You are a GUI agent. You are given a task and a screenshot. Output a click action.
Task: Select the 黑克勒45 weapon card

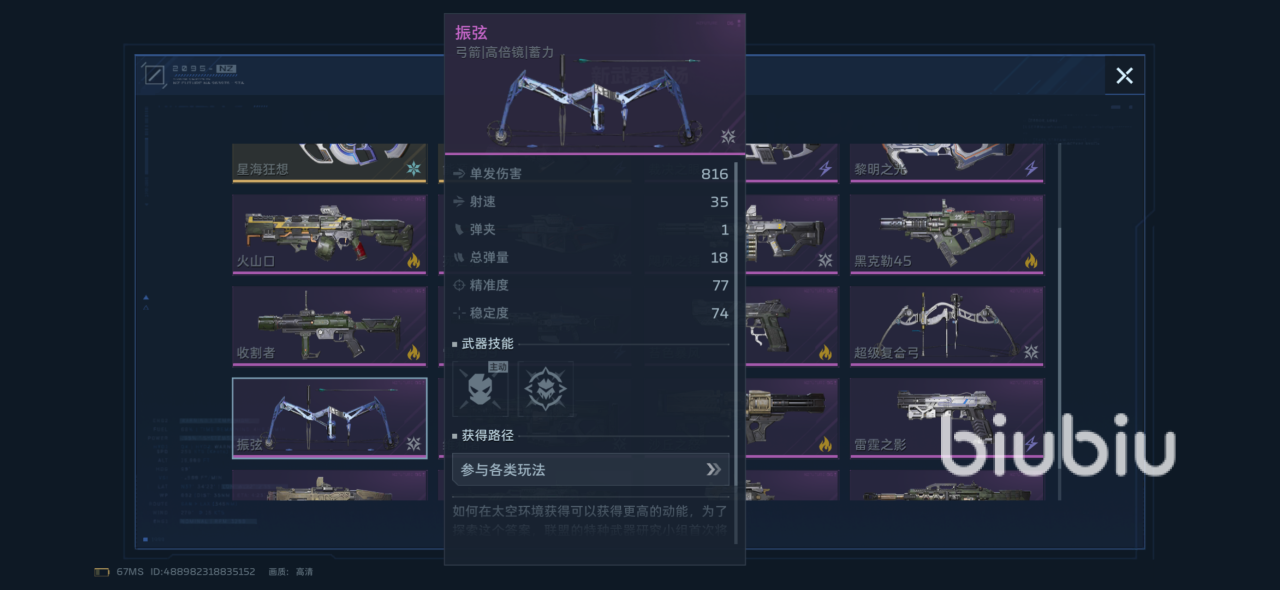(x=947, y=234)
